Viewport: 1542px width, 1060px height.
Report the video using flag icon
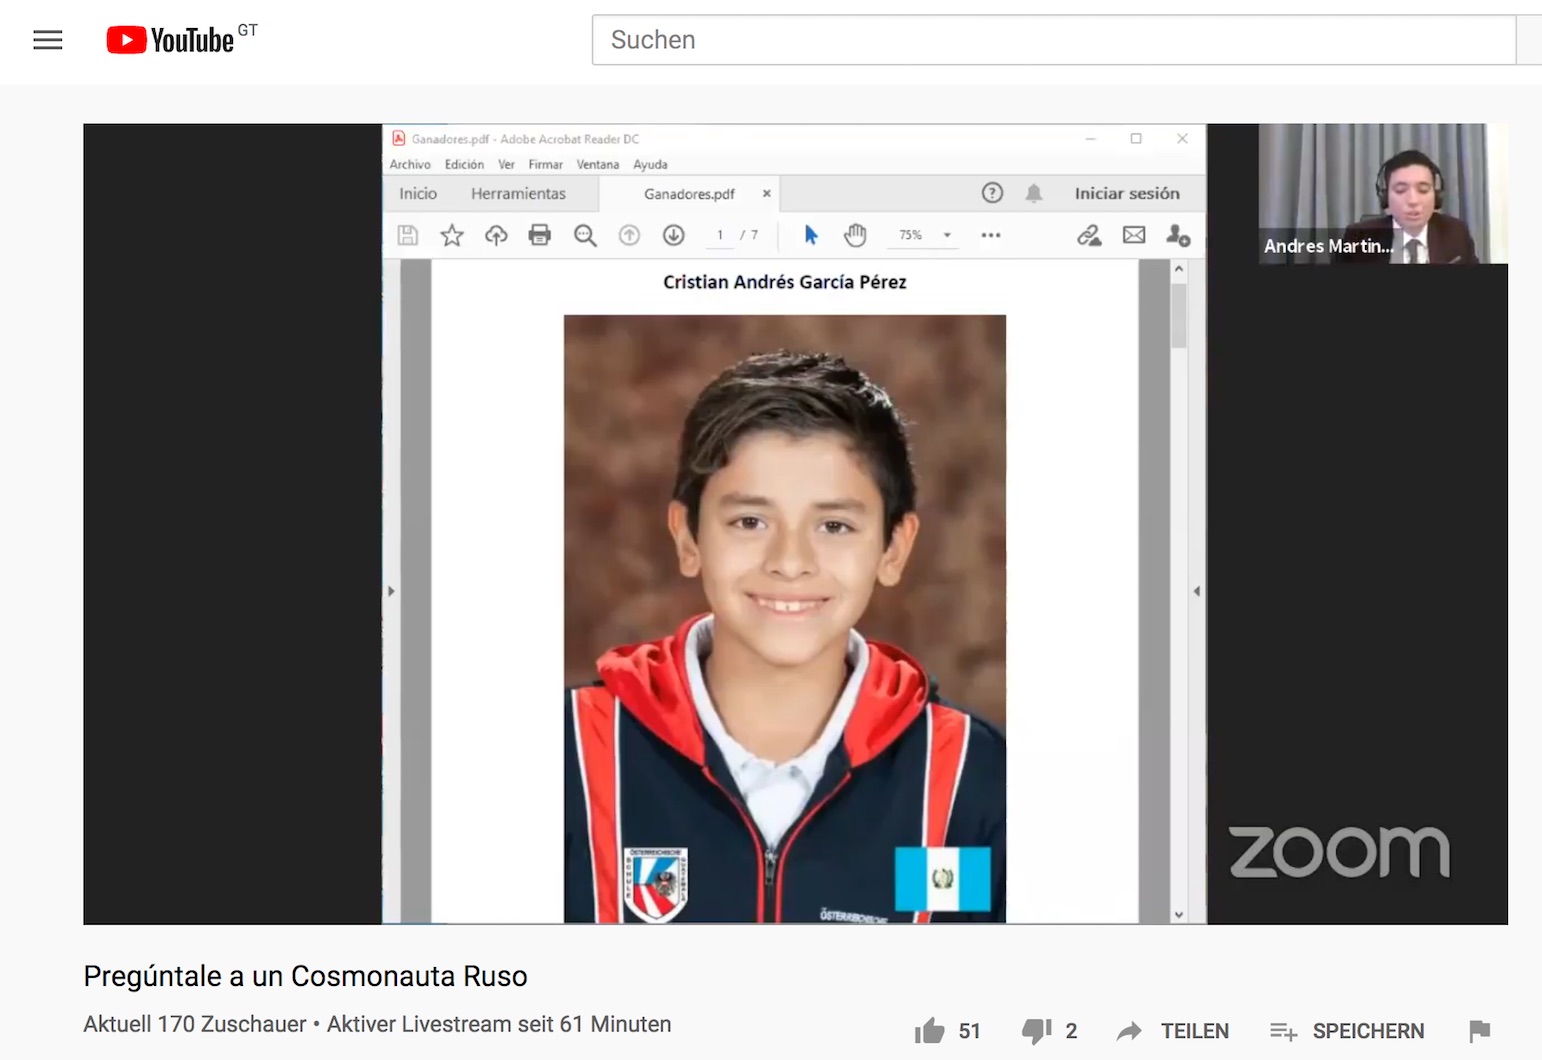[1479, 1031]
